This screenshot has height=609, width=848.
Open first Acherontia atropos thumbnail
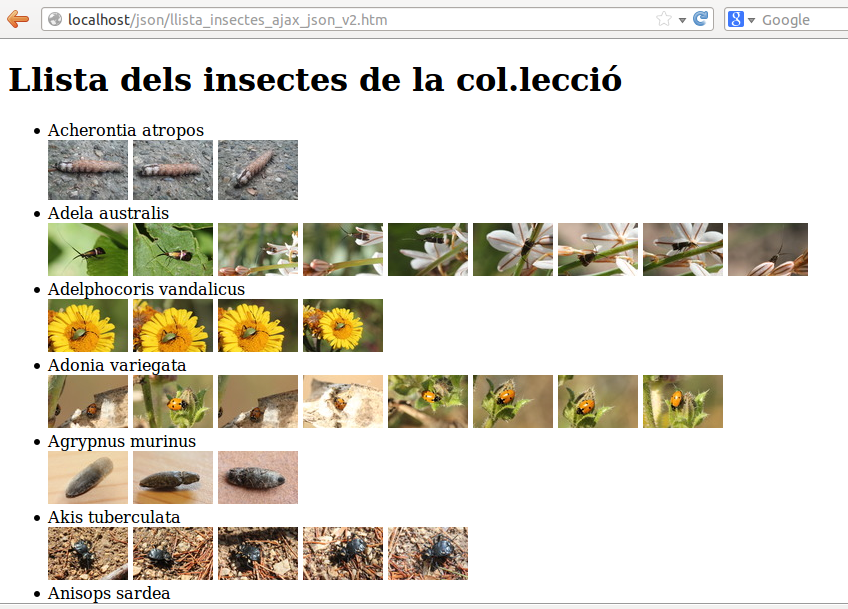pos(88,170)
